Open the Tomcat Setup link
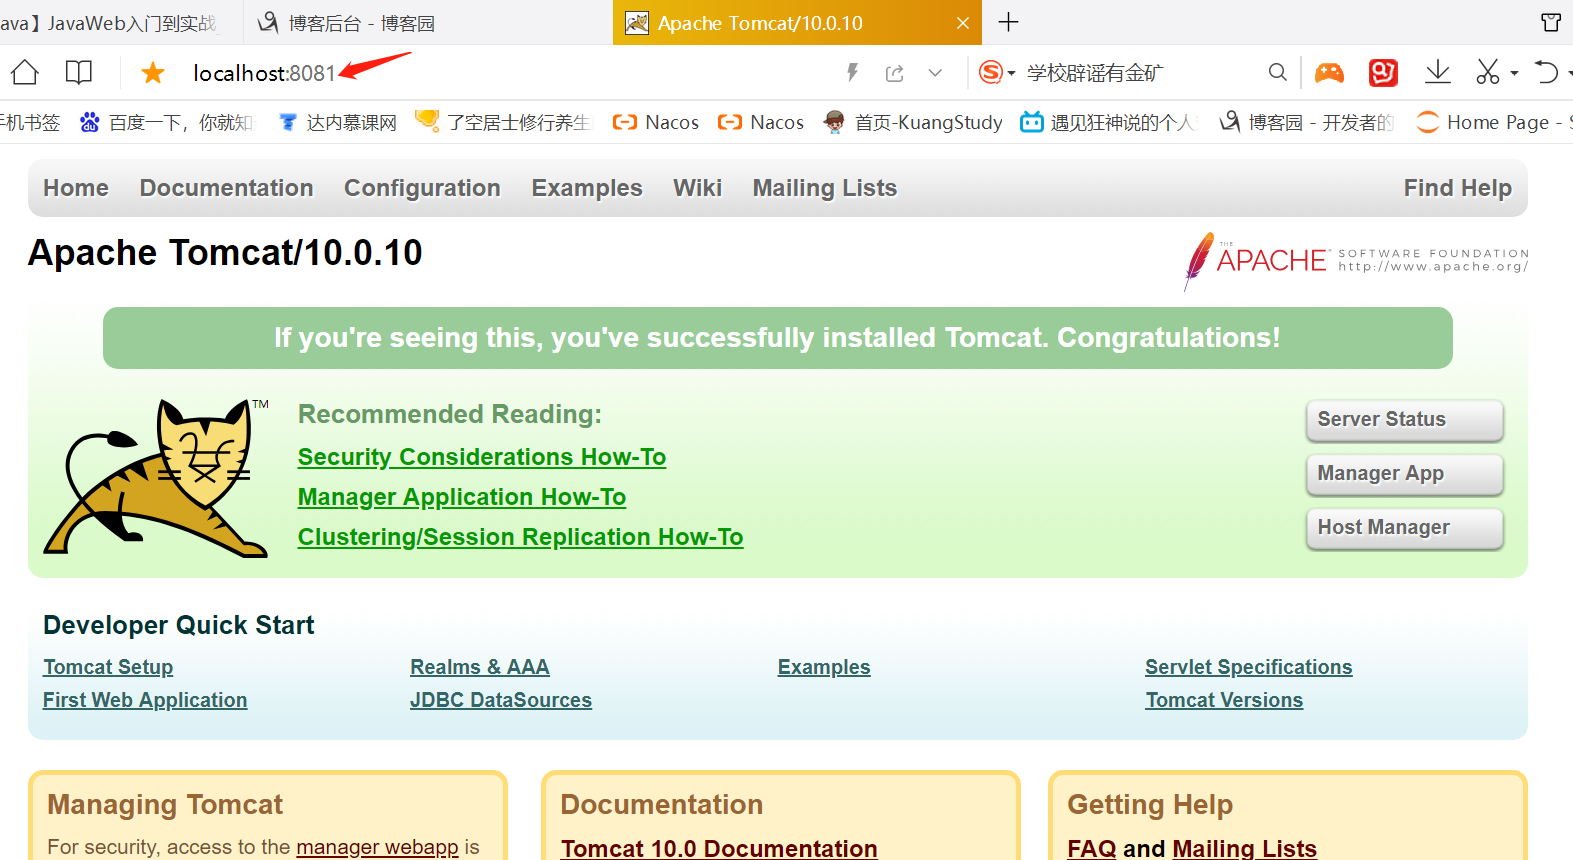 coord(108,667)
